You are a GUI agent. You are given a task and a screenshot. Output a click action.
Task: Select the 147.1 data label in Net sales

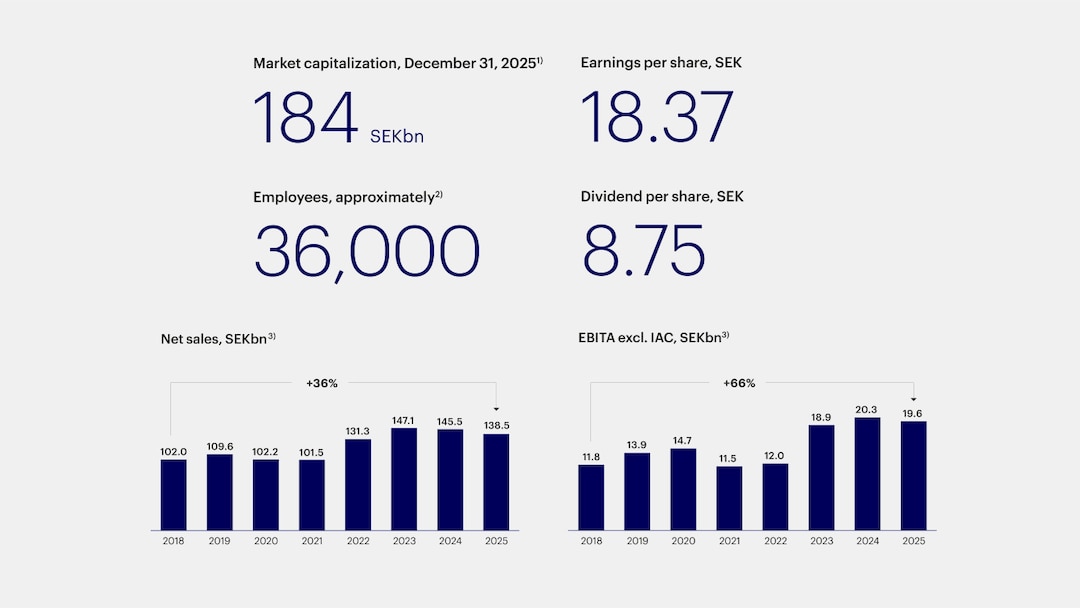pos(404,421)
